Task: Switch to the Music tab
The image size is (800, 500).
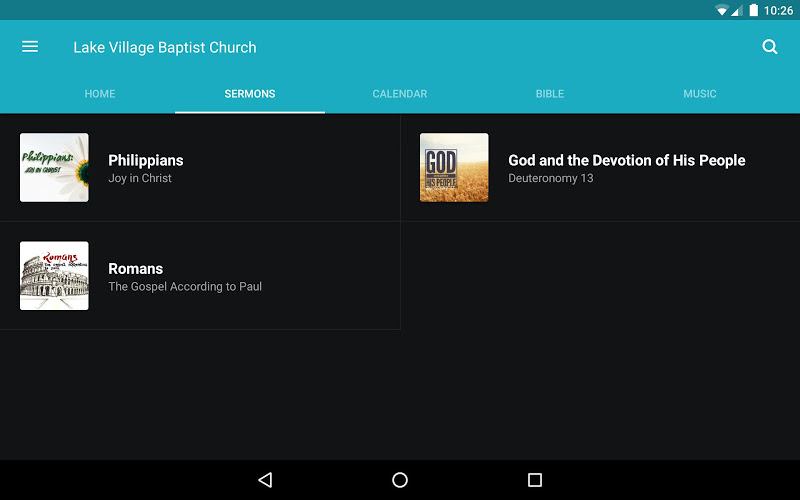Action: pos(700,94)
